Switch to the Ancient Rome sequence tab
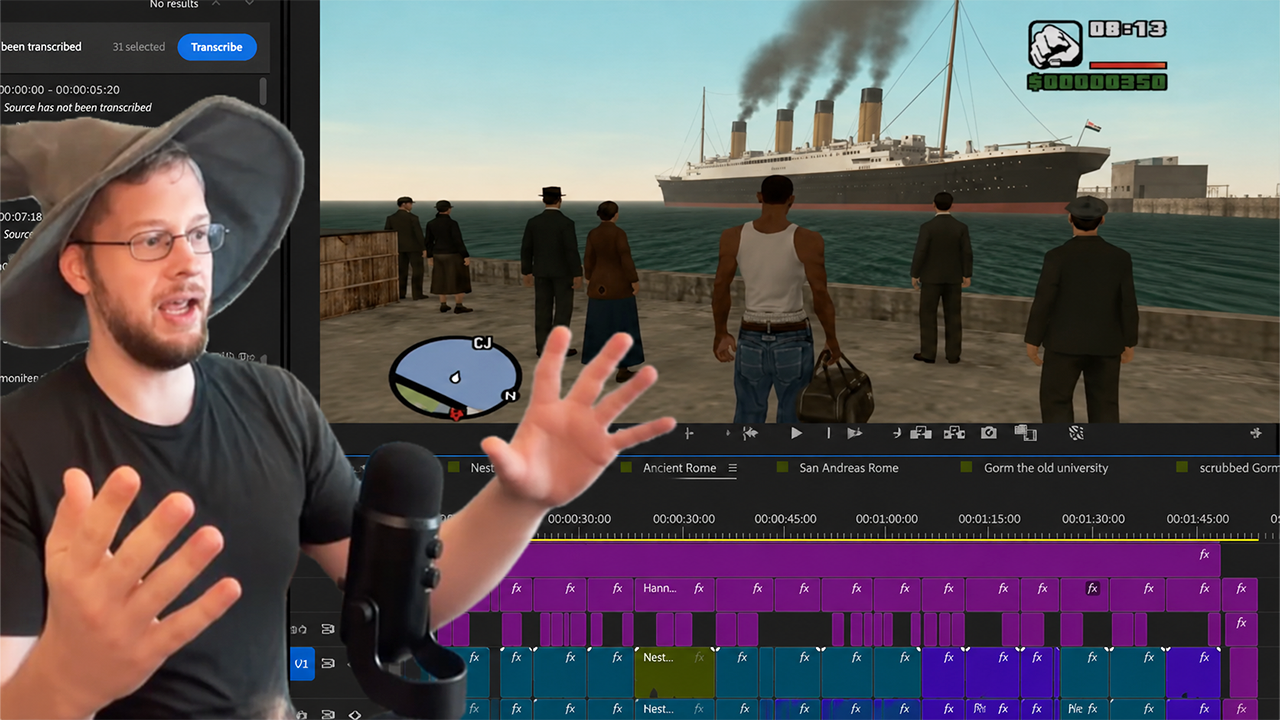This screenshot has width=1280, height=720. (679, 468)
